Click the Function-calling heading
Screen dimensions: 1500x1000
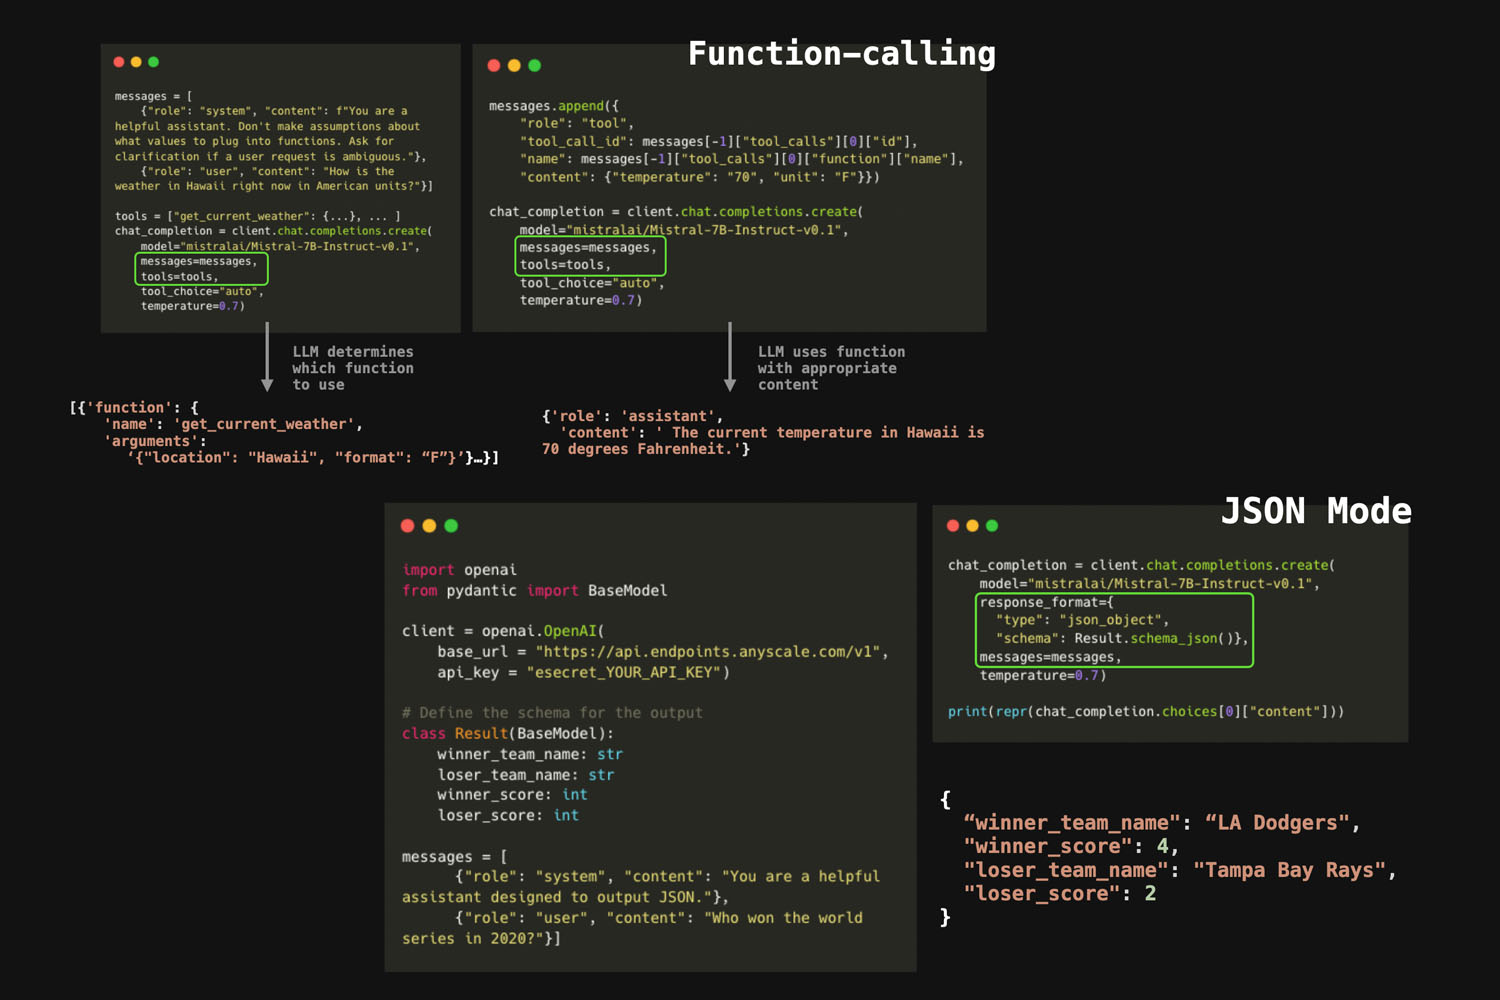point(841,54)
